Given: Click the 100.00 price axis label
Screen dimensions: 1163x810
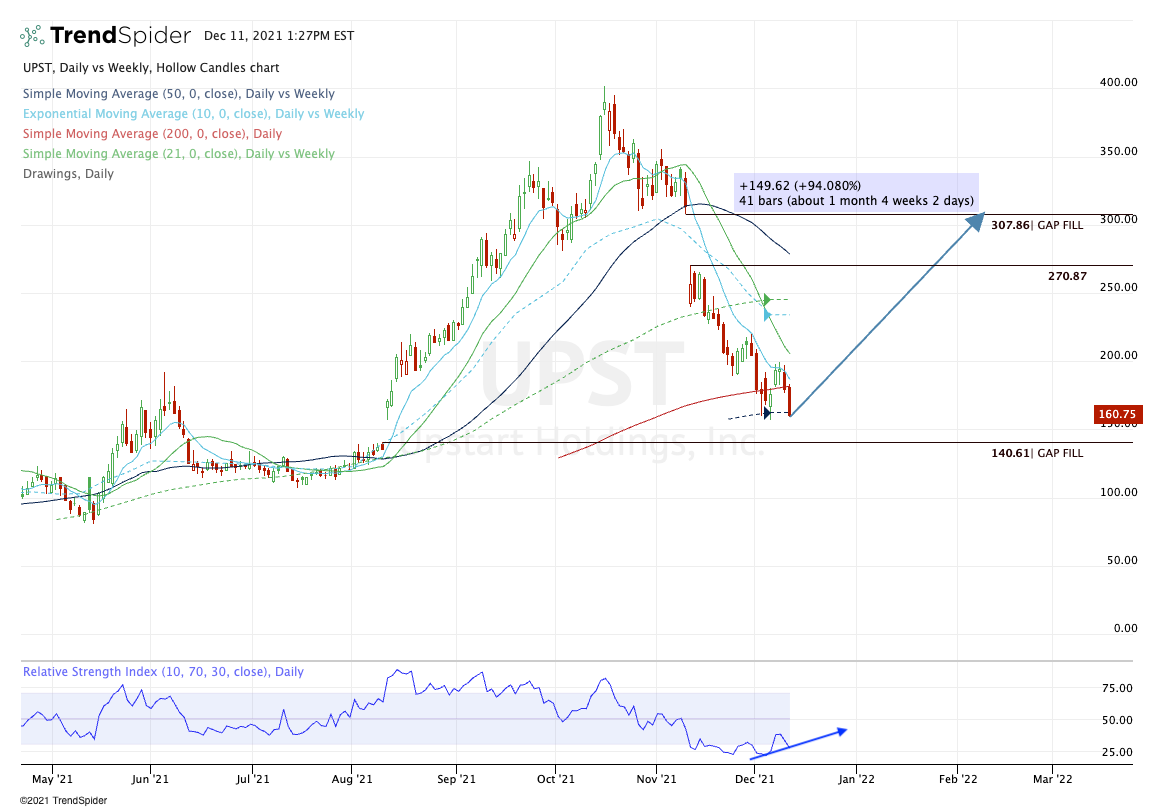Looking at the screenshot, I should click(x=1118, y=492).
